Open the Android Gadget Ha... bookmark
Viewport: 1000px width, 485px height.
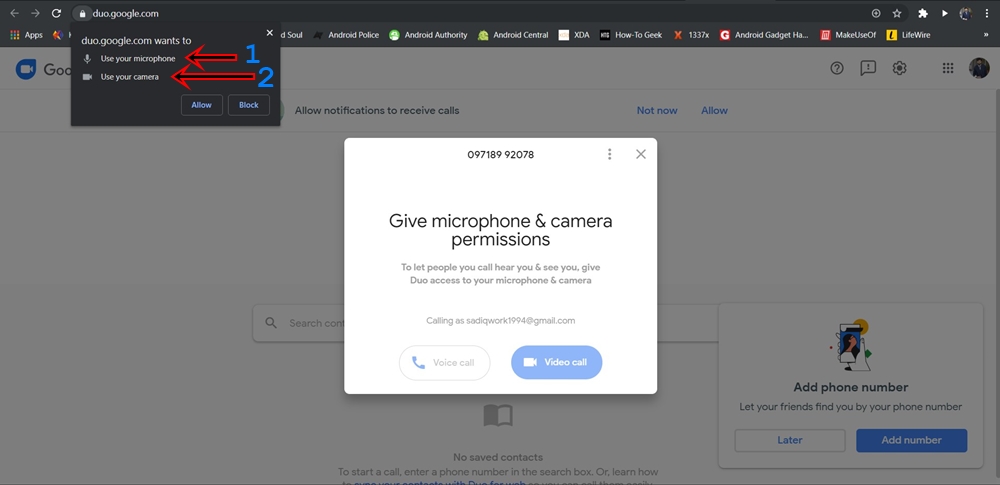[x=764, y=35]
